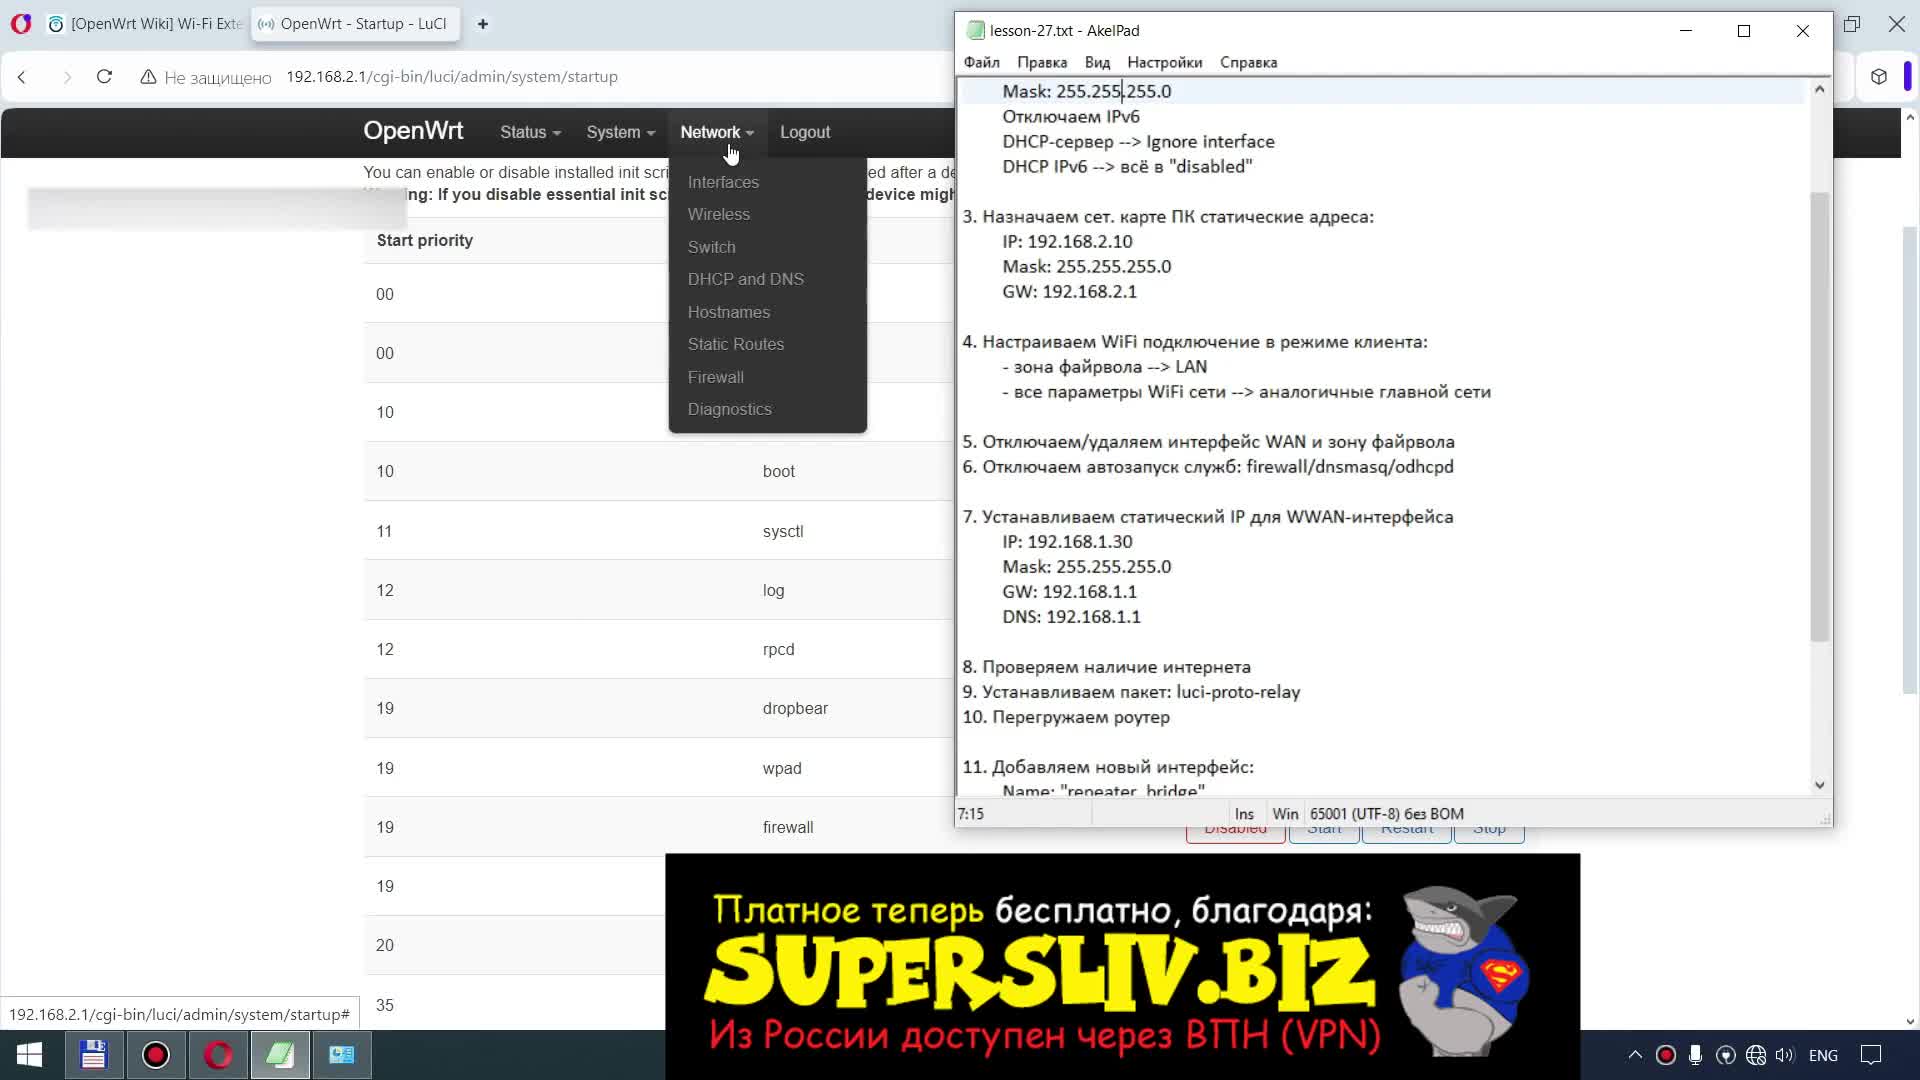The height and width of the screenshot is (1080, 1920).
Task: Choose Wireless in the Network menu
Action: 718,214
